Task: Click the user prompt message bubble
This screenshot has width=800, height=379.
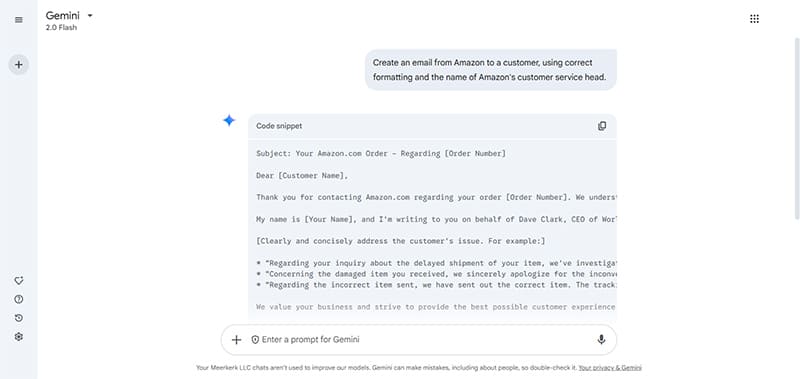Action: (x=491, y=70)
